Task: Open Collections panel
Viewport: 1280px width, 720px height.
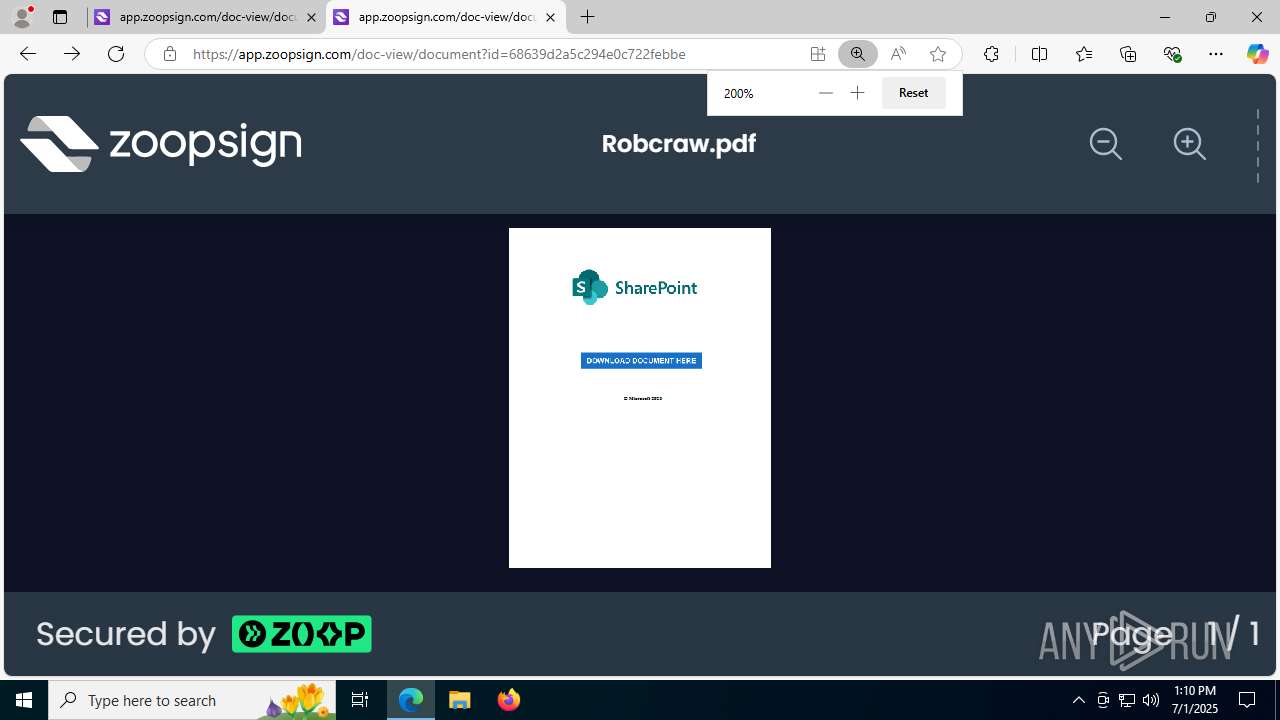Action: [x=1128, y=54]
